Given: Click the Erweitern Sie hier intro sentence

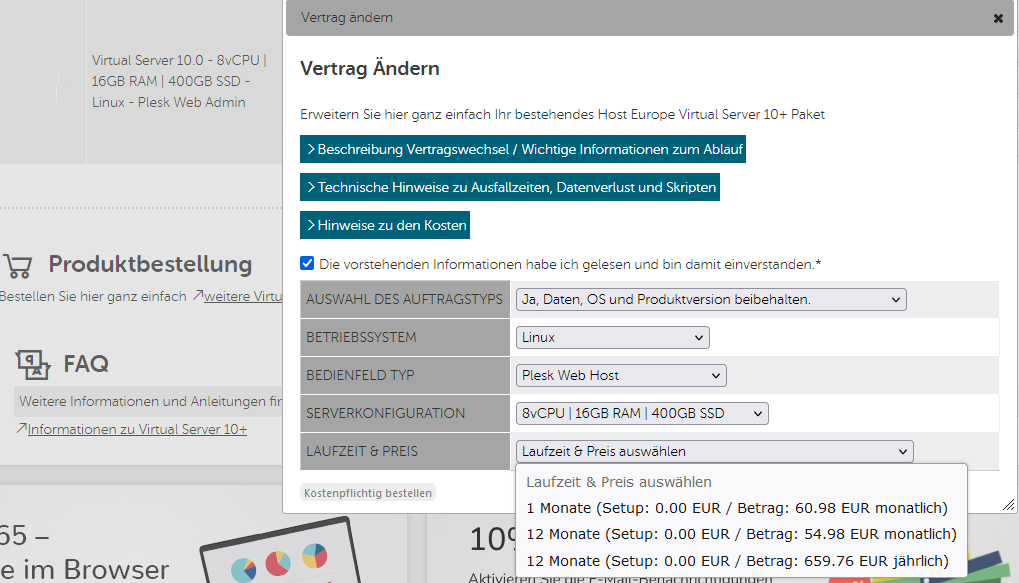Looking at the screenshot, I should coord(562,114).
